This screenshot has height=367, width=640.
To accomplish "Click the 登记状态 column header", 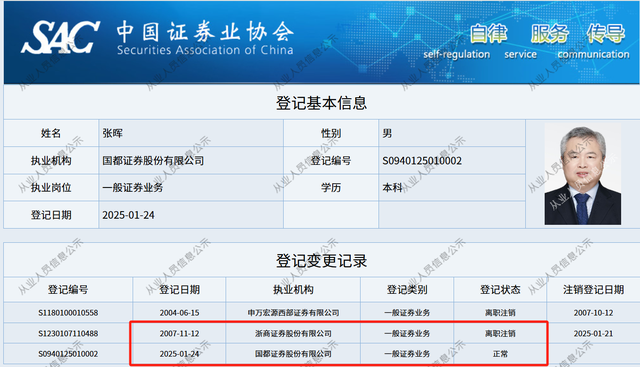I will coord(500,289).
